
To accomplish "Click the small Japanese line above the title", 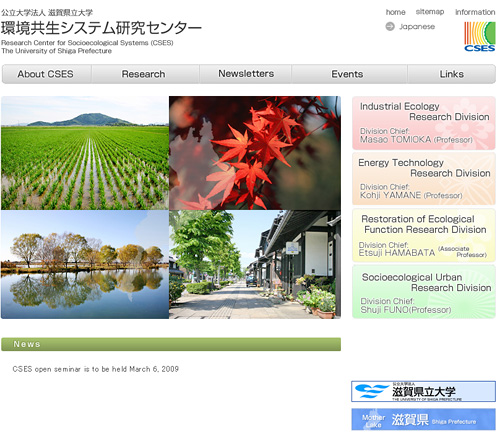I will [x=47, y=13].
